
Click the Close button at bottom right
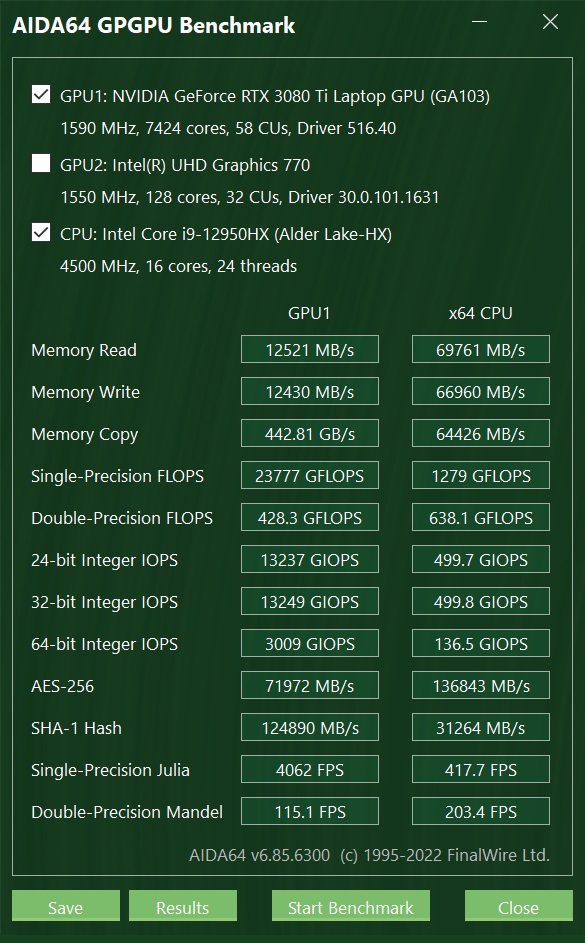click(x=517, y=906)
